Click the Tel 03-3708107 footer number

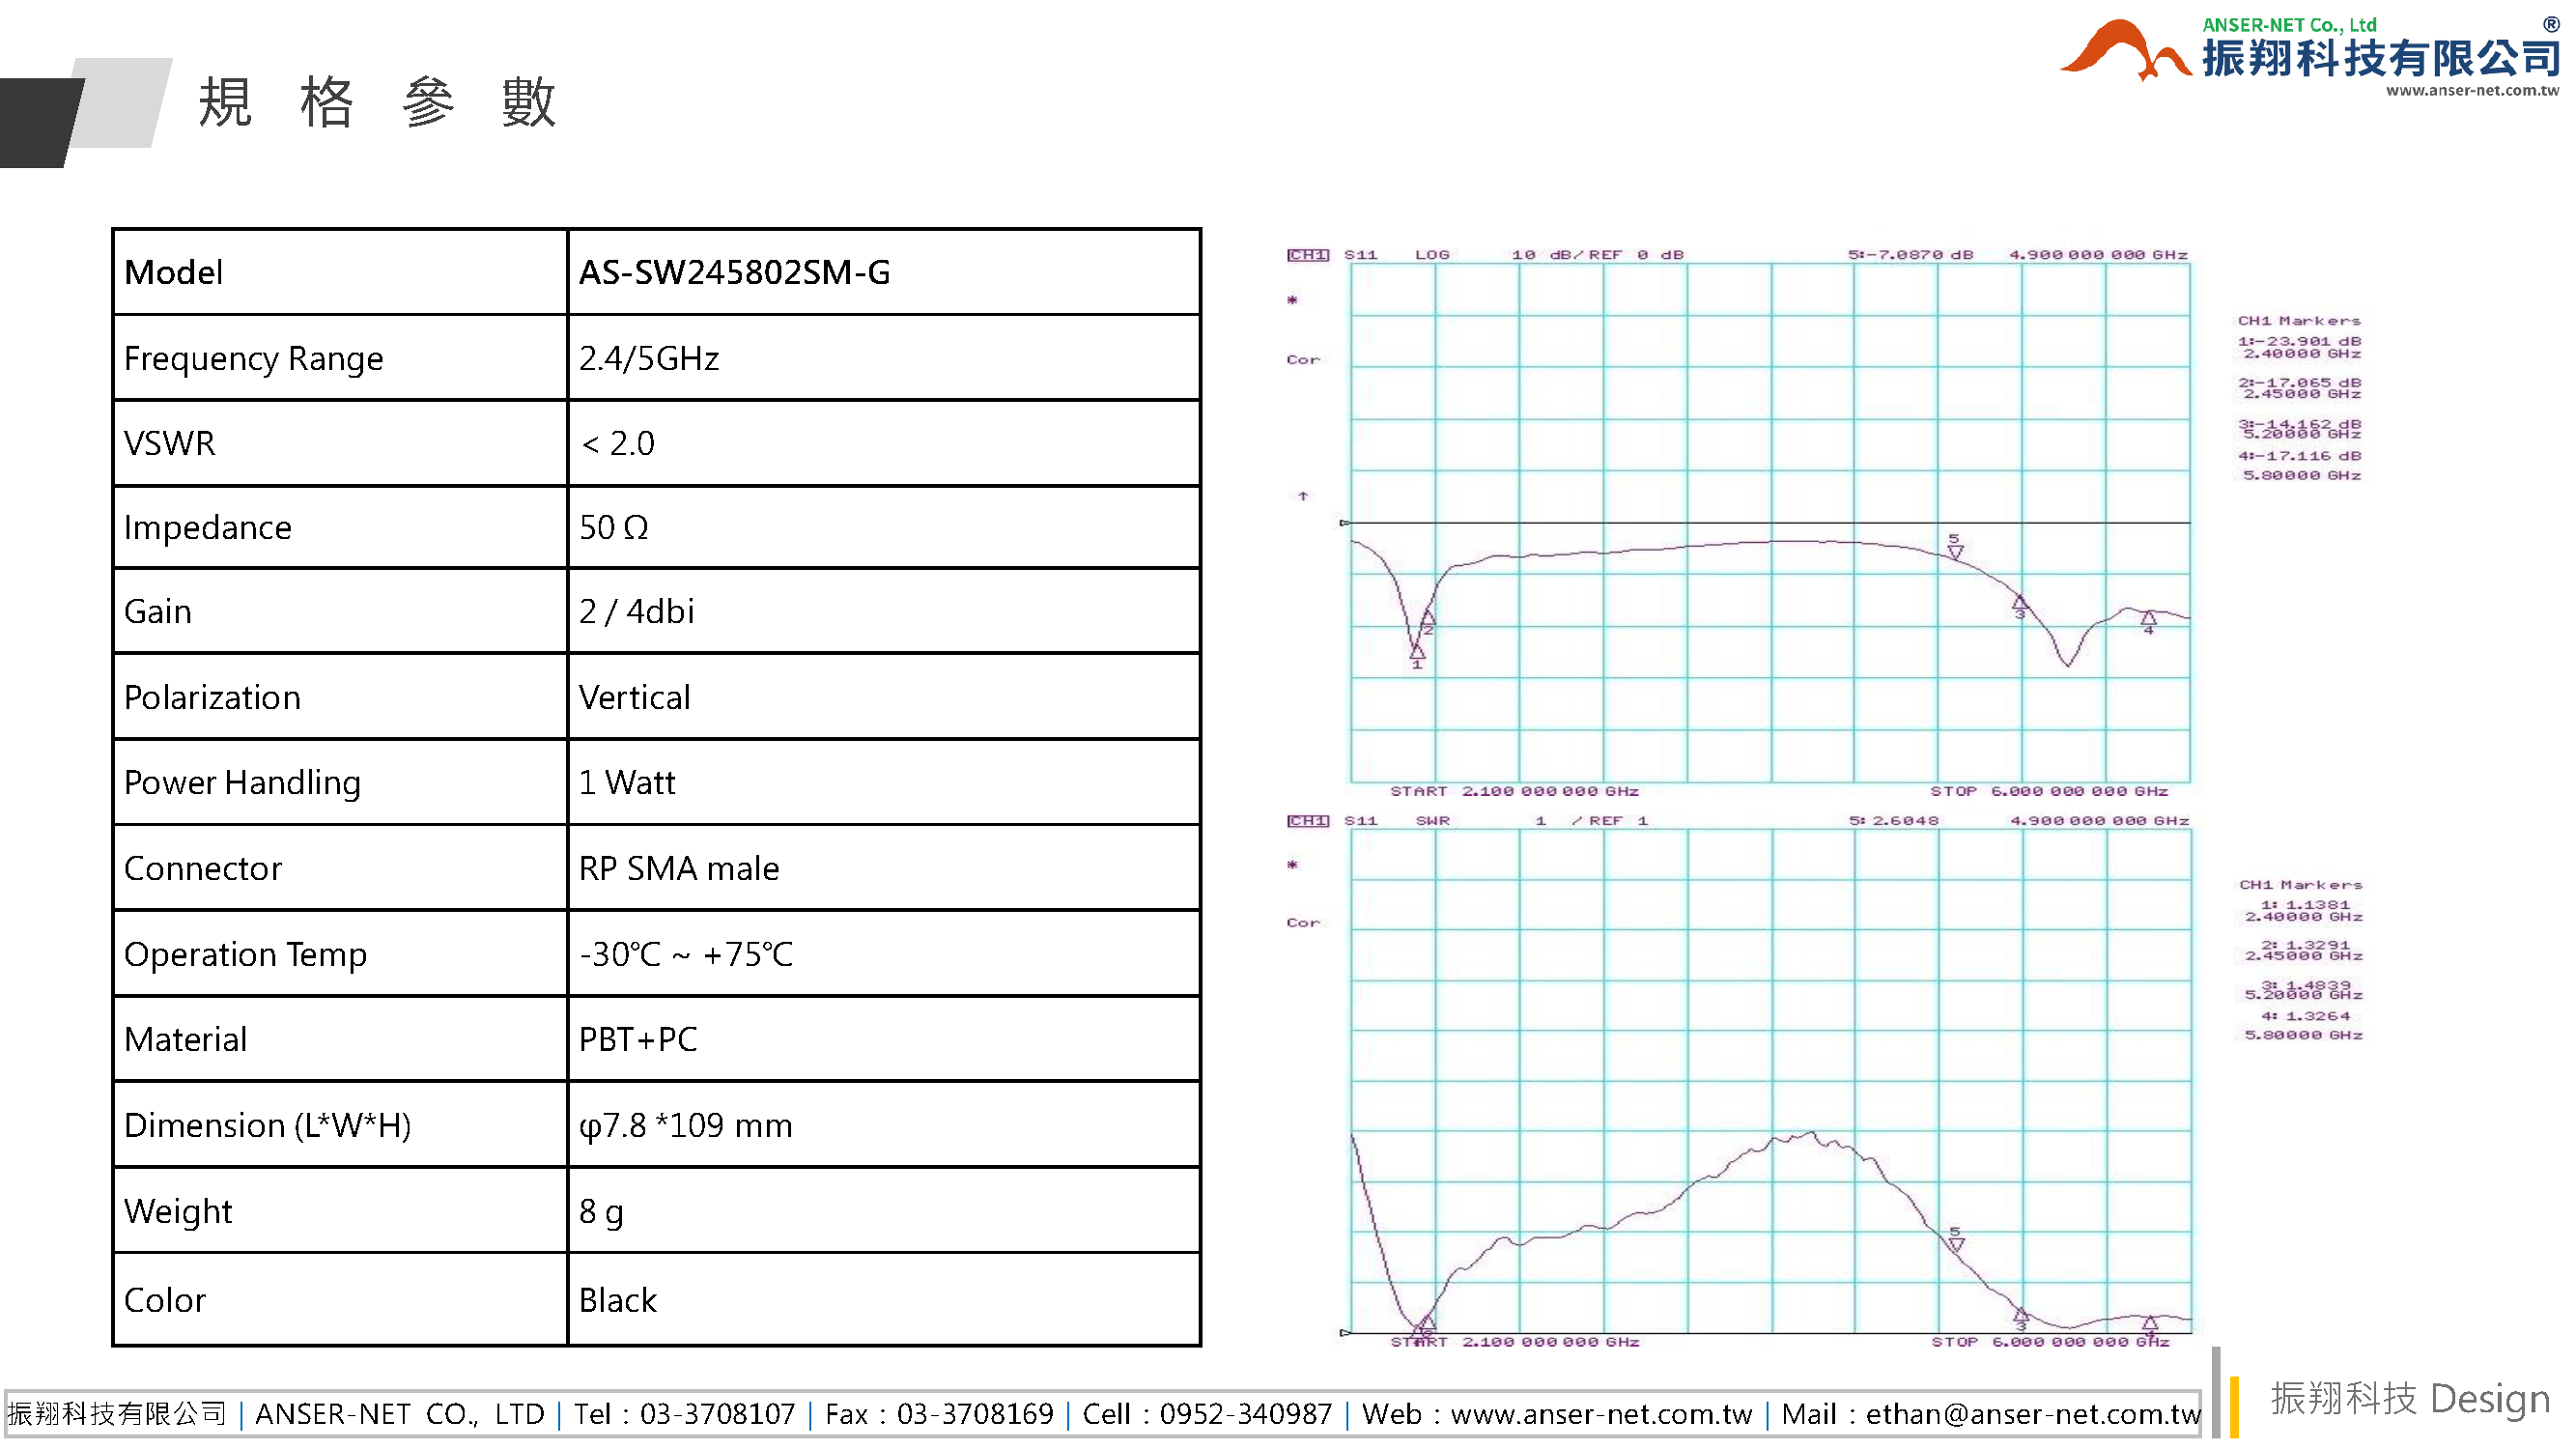coord(717,1414)
